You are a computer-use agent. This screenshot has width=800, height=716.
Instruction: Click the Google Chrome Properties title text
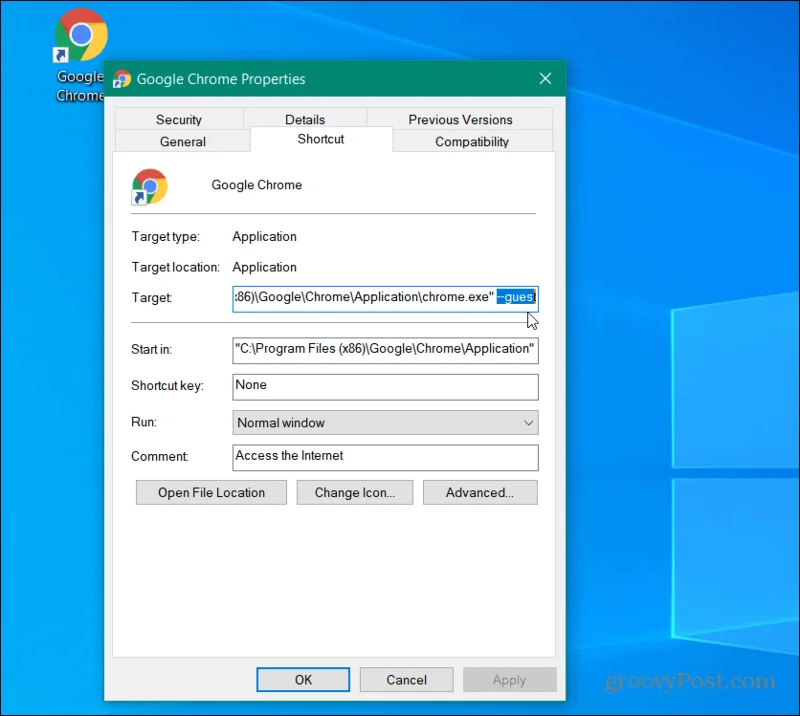point(221,79)
